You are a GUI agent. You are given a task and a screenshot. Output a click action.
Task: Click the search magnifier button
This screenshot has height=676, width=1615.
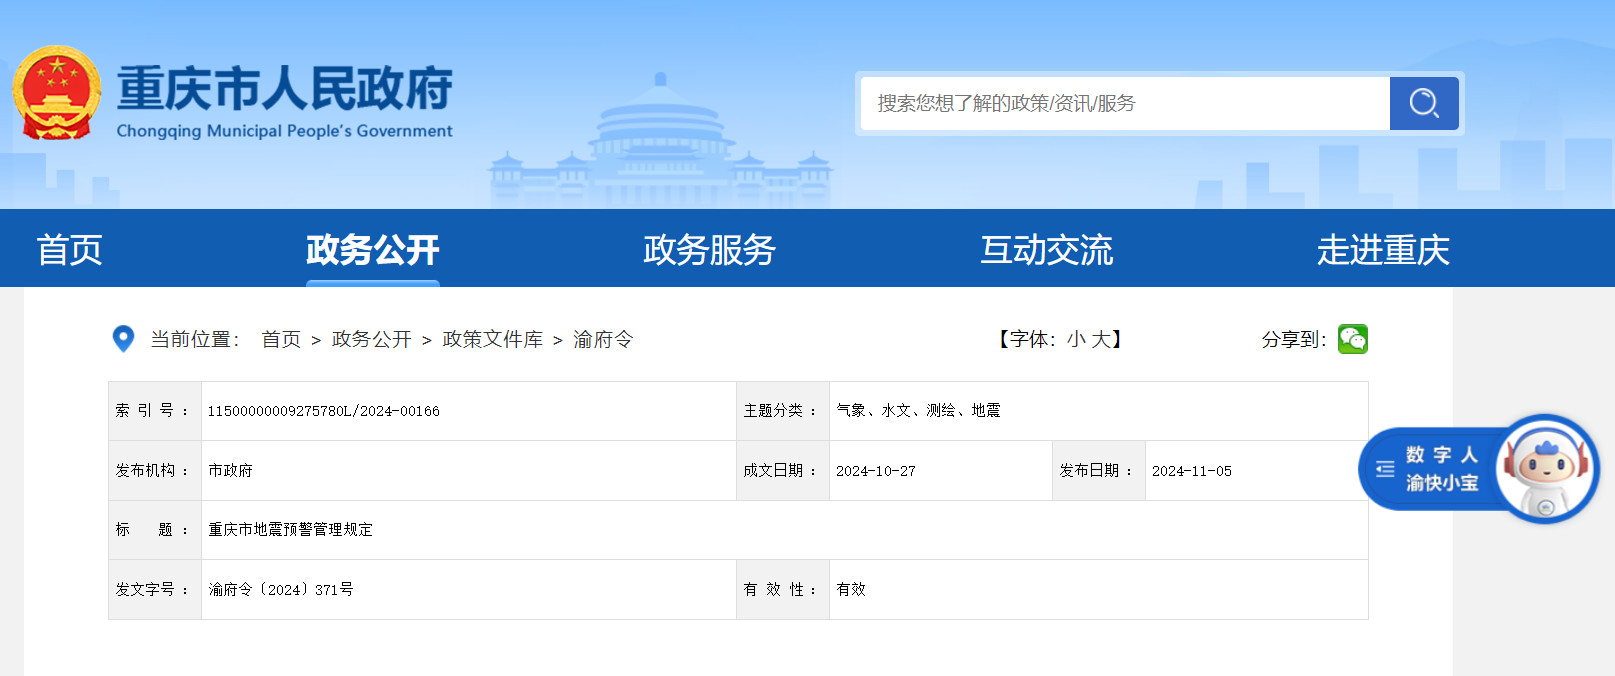(1424, 103)
